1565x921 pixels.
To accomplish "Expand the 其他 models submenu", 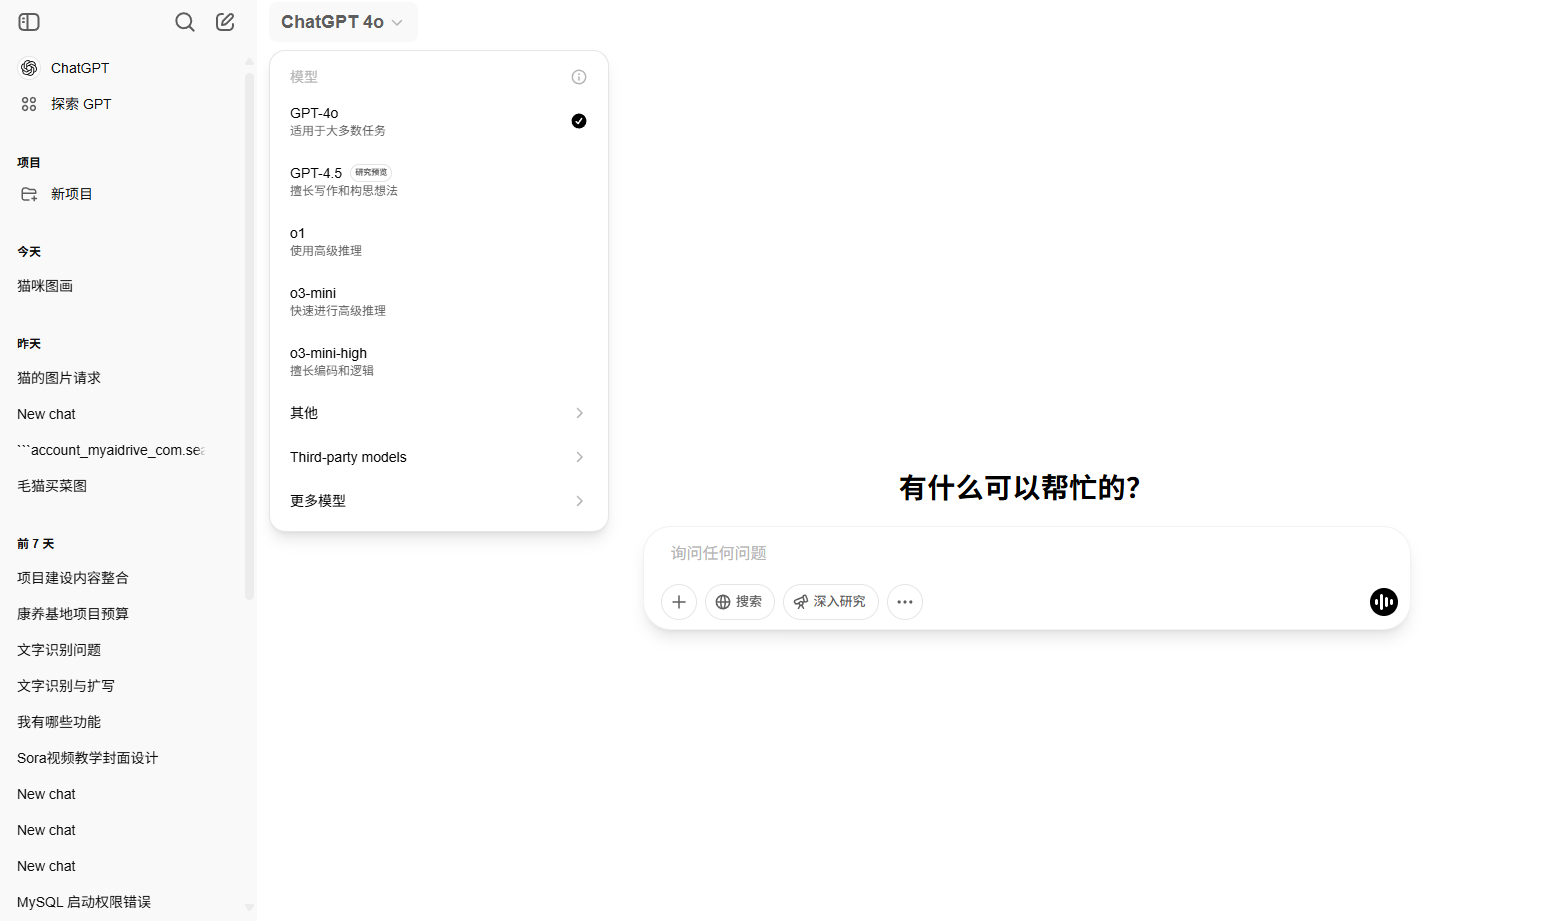I will tap(438, 412).
